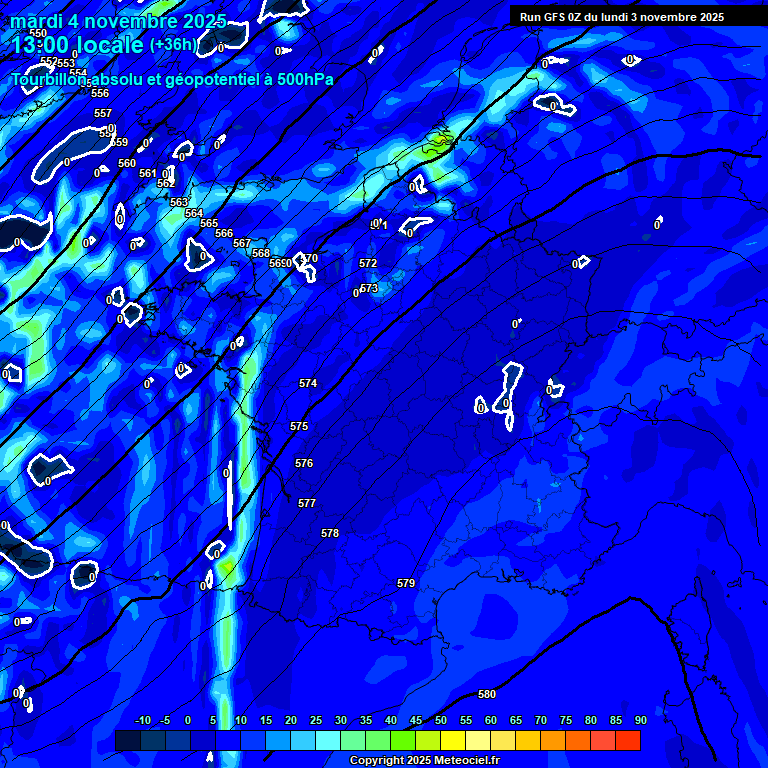Image resolution: width=768 pixels, height=768 pixels.
Task: Click the red swatch at legend's right end
Action: [628, 741]
